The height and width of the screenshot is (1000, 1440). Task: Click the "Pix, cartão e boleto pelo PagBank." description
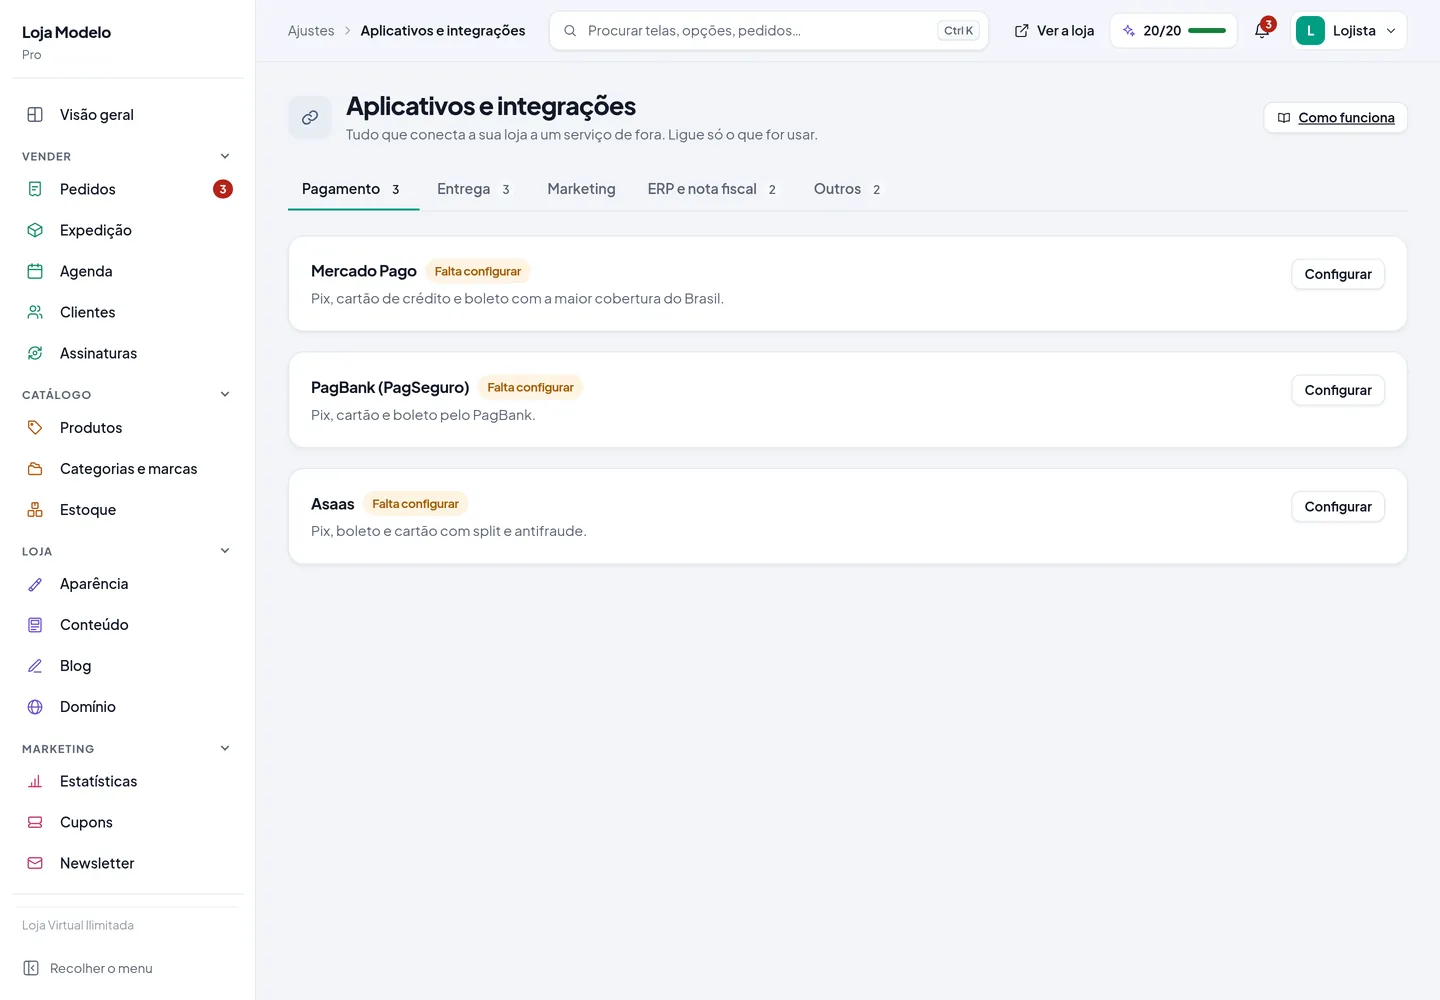(423, 415)
